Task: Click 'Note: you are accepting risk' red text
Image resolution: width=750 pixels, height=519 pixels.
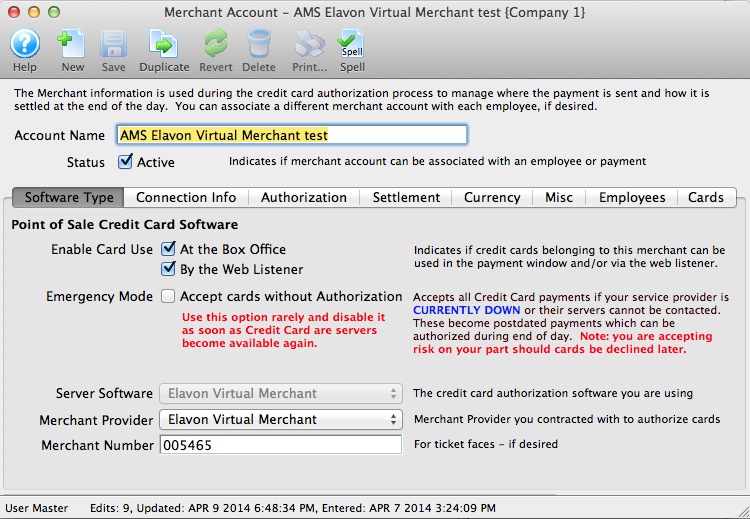Action: coord(563,342)
